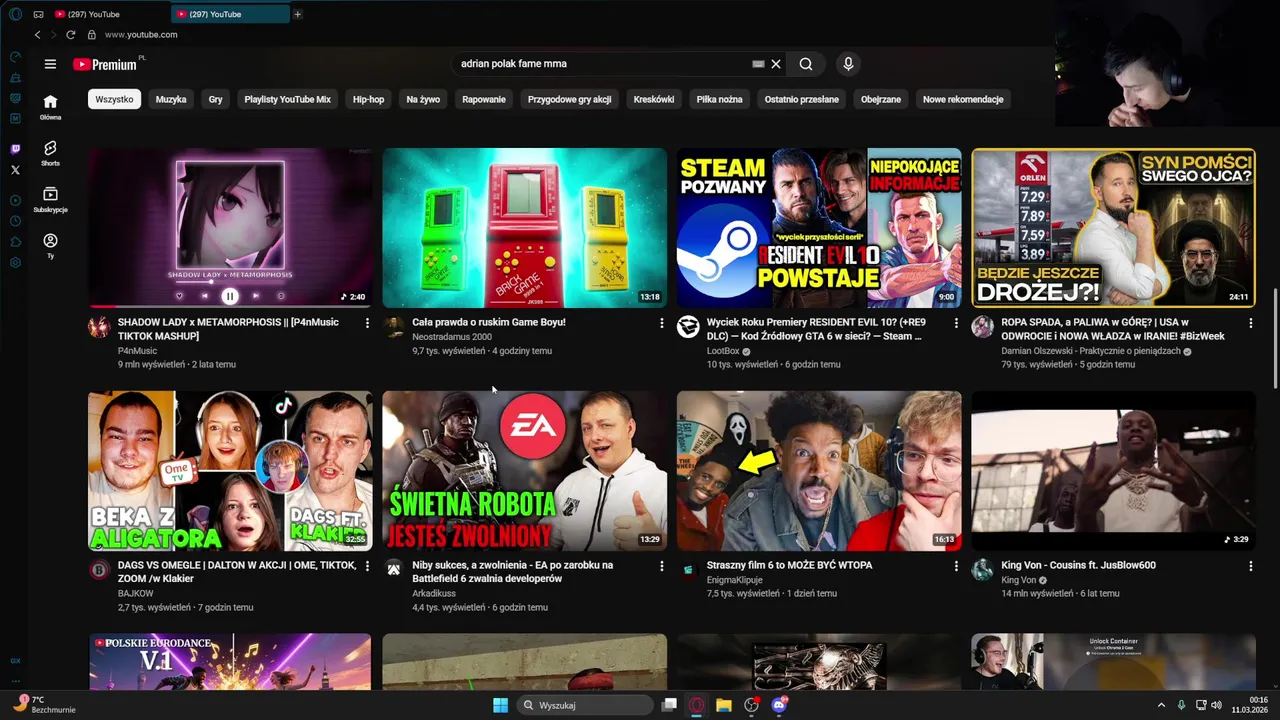The height and width of the screenshot is (720, 1280).
Task: Open options menu for ruski Game Boy video
Action: [661, 323]
